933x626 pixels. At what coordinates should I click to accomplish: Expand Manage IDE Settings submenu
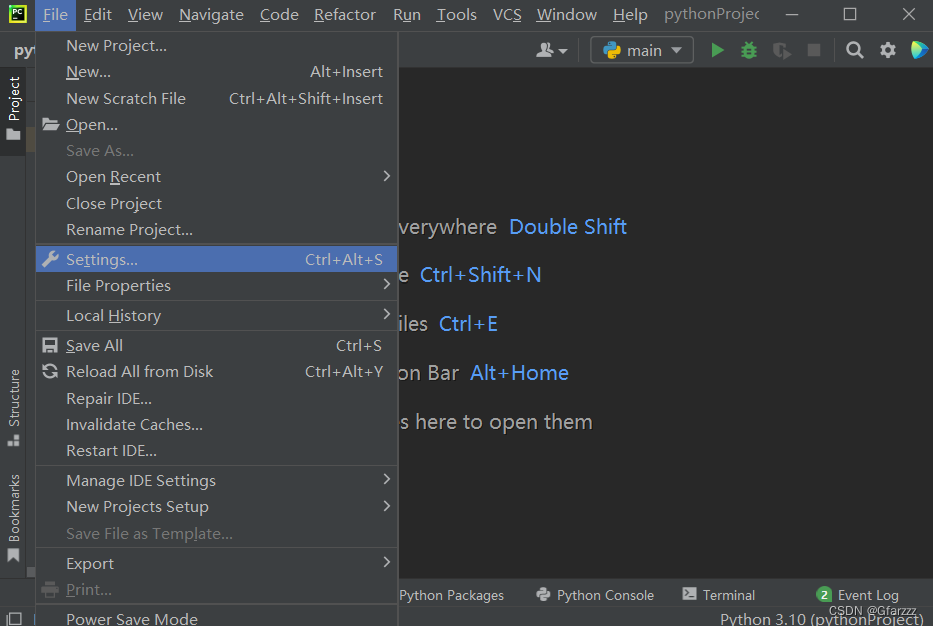tap(217, 481)
